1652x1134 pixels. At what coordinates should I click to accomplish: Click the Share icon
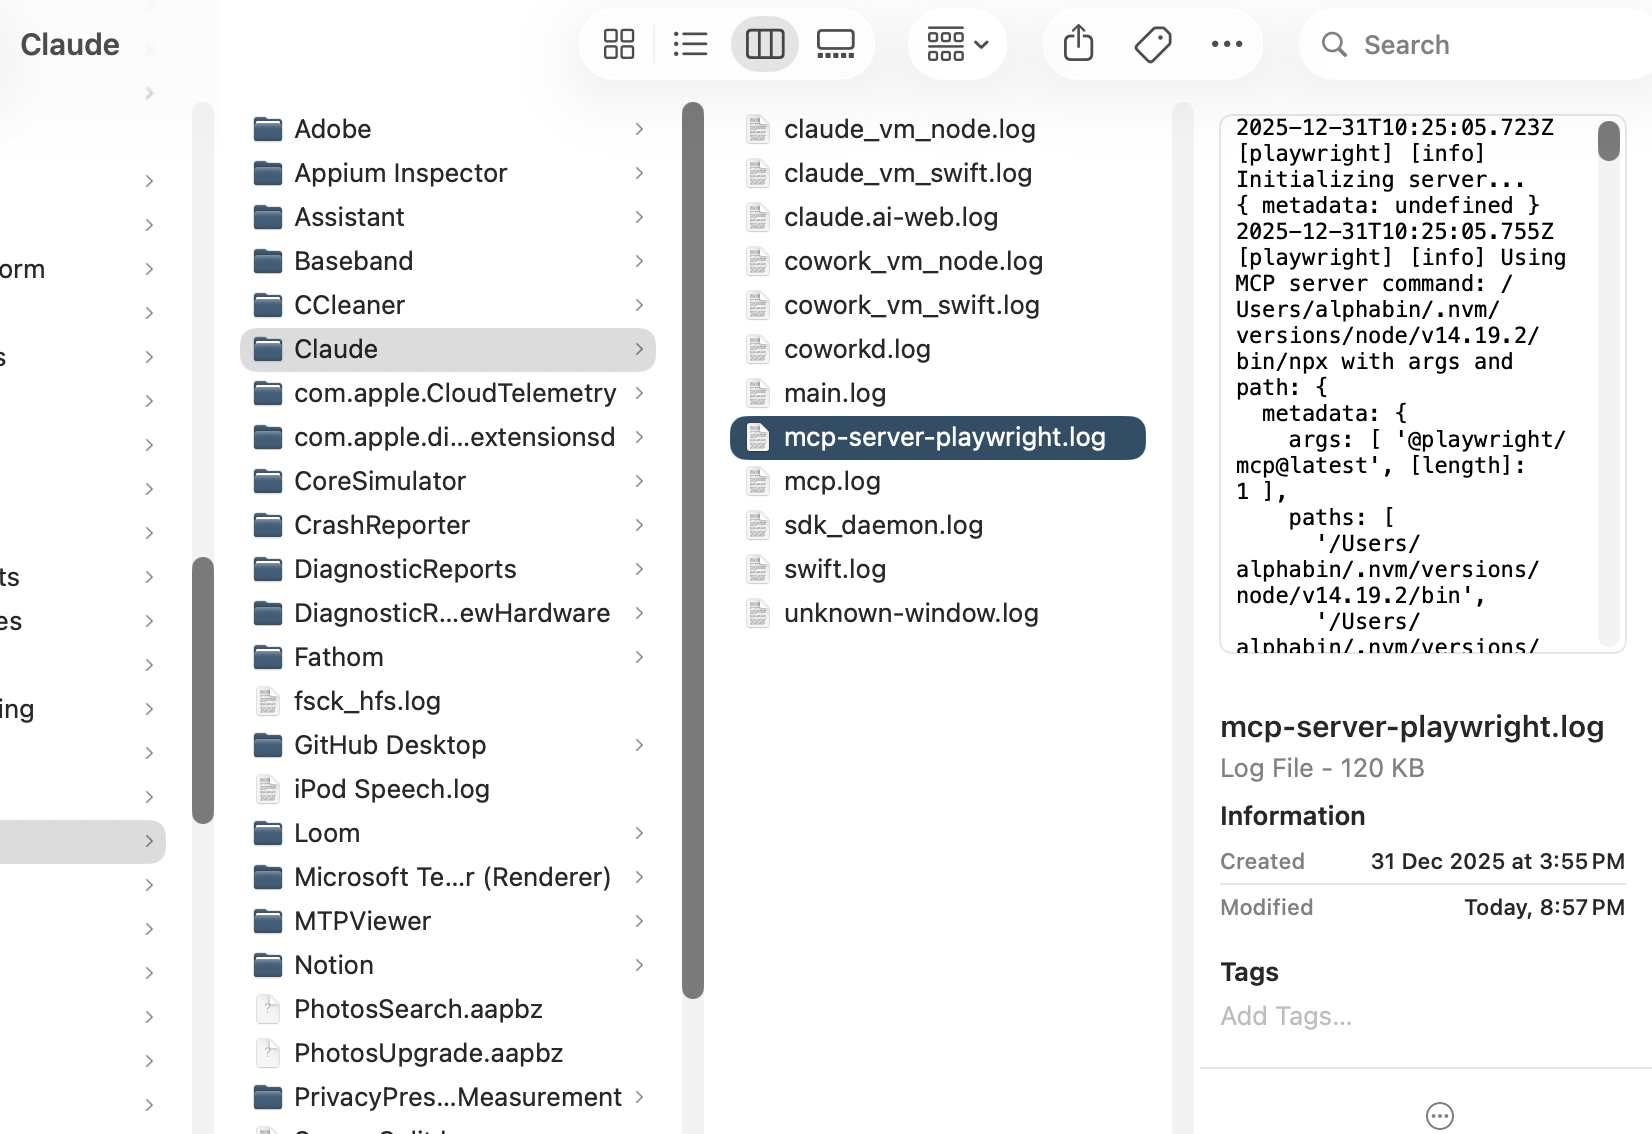1078,44
